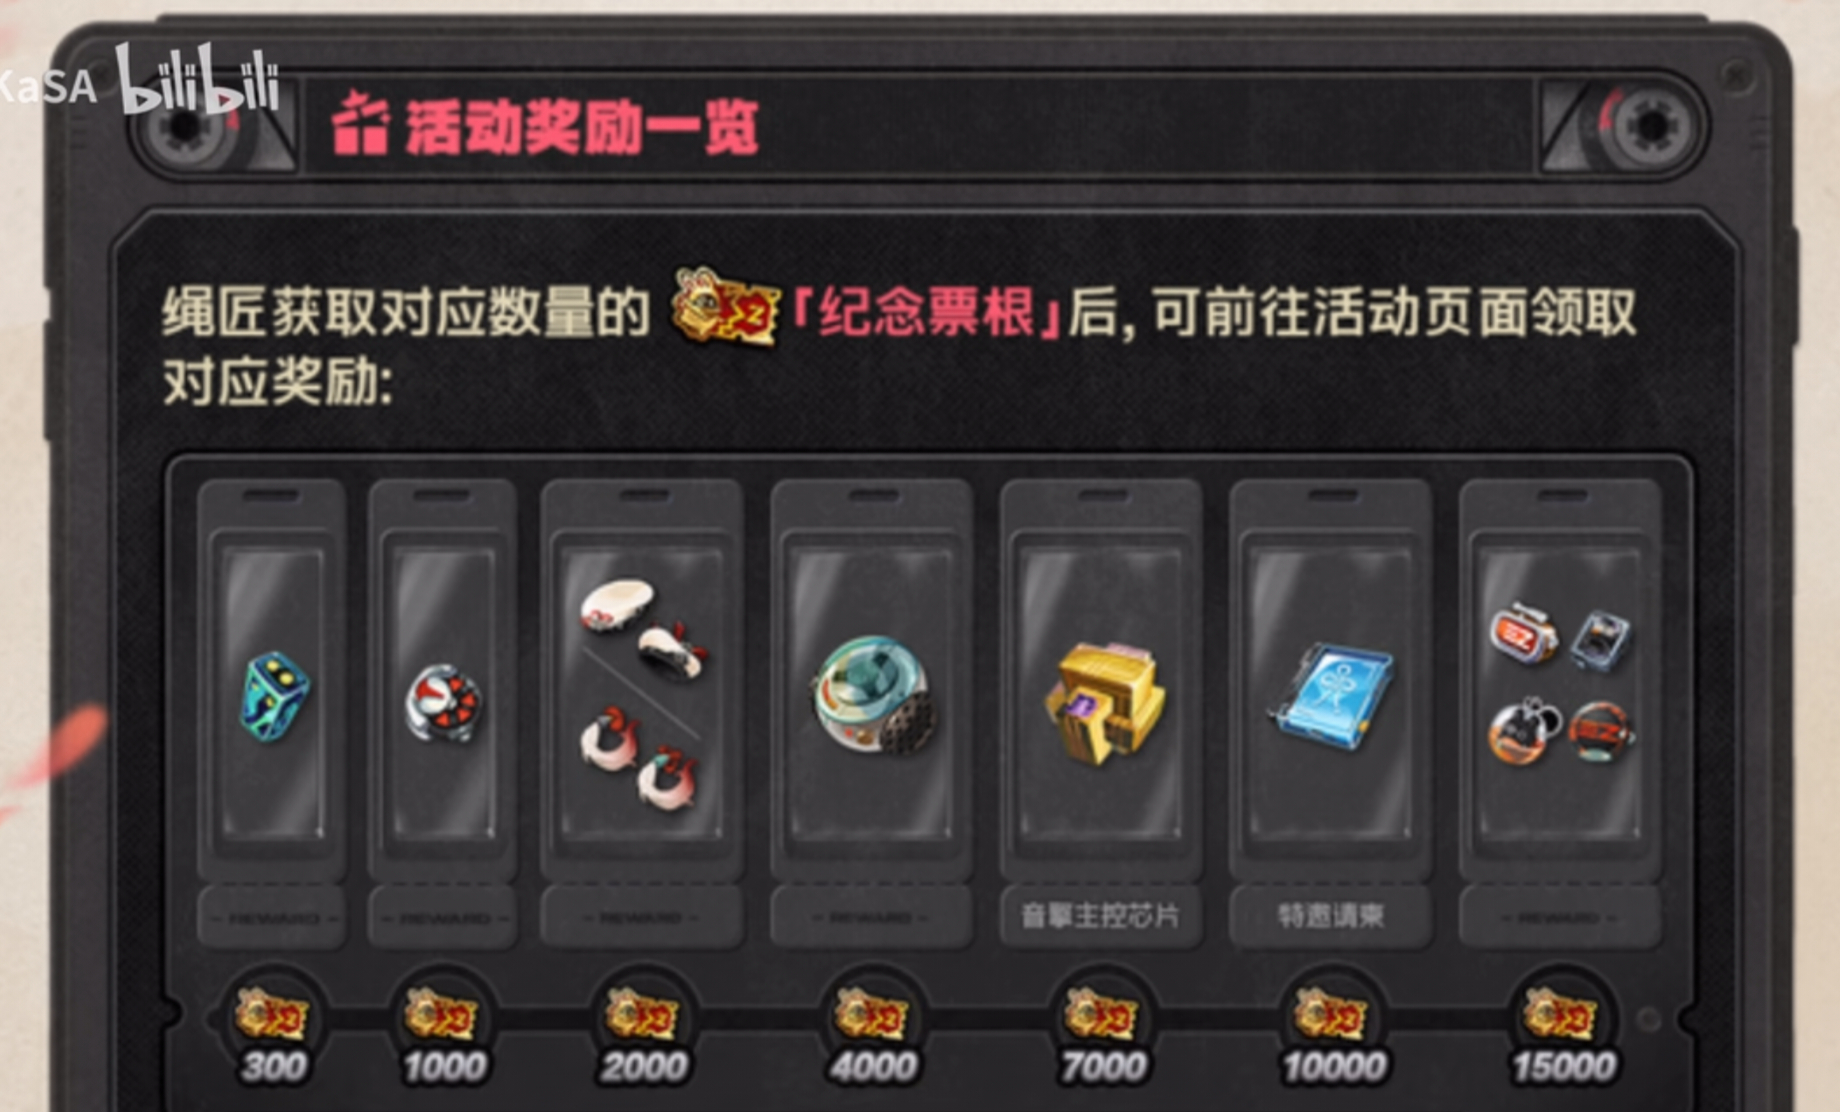This screenshot has width=1840, height=1112.
Task: Select the blue 特邀请柬 invitation icon
Action: pyautogui.click(x=1332, y=695)
